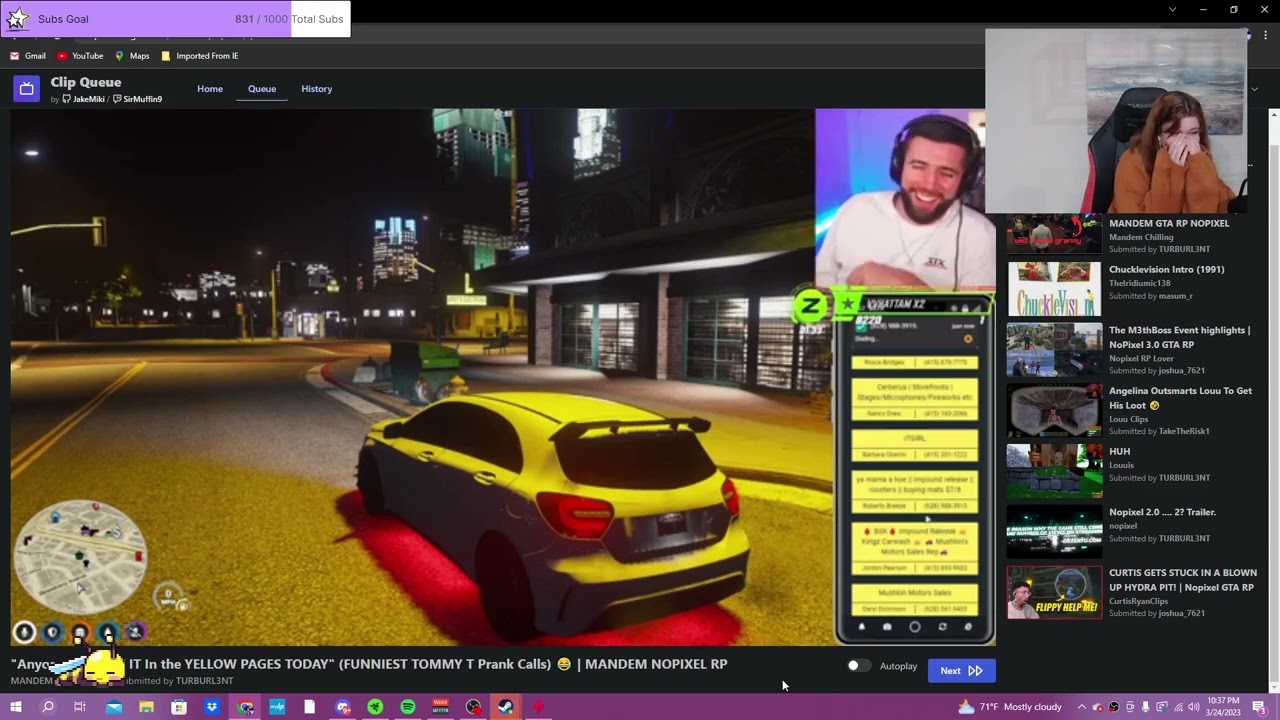Select the Chucklevision Intro (1991) thumbnail
1280x720 pixels.
[x=1054, y=289]
